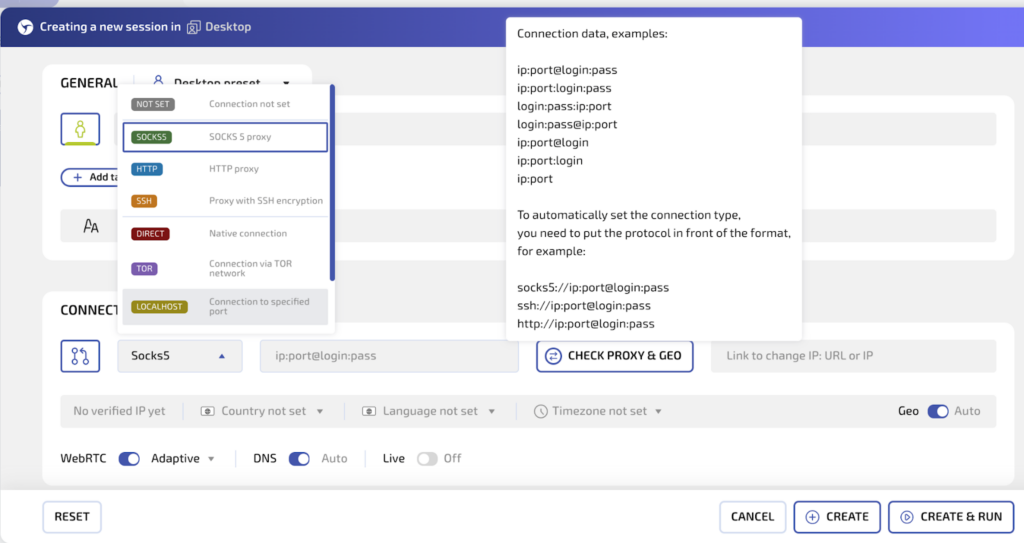1024x543 pixels.
Task: Toggle the WebRTC switch
Action: coord(129,459)
